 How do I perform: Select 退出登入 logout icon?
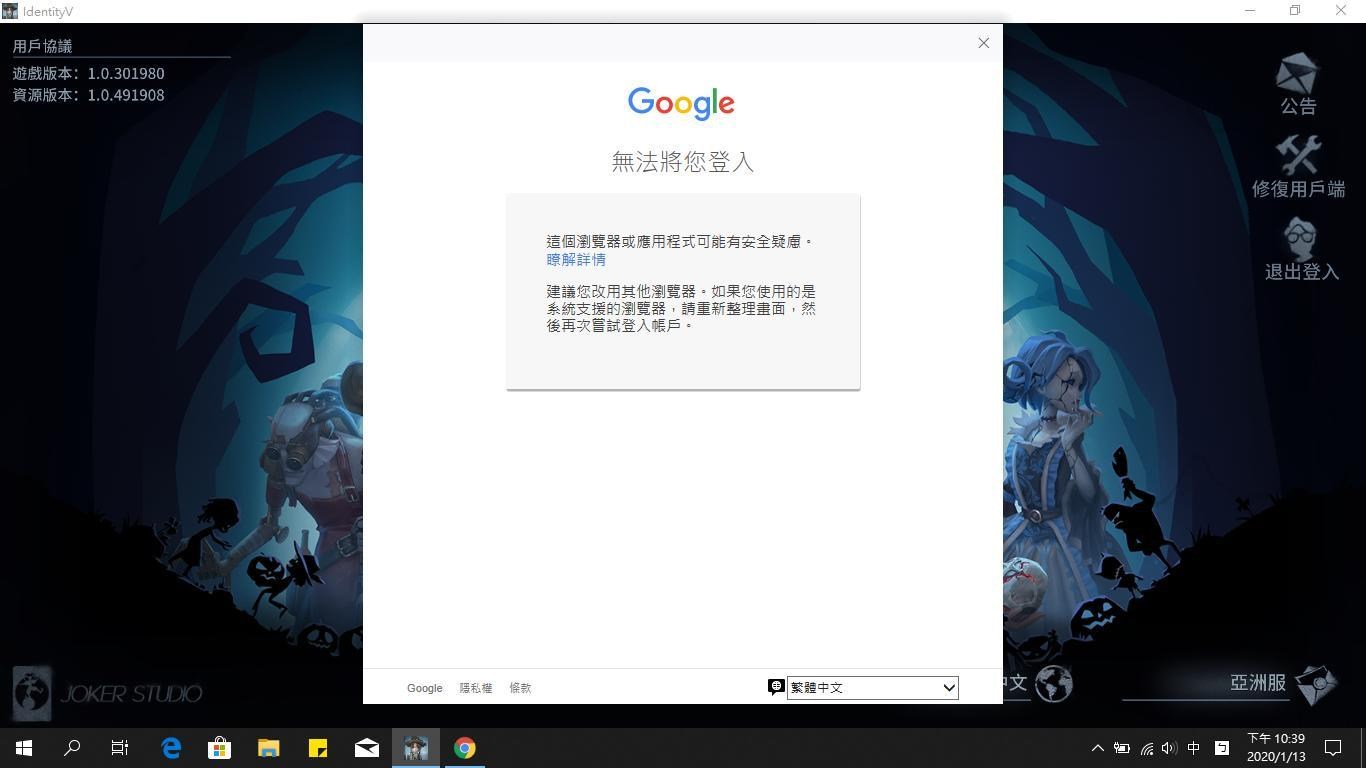(x=1300, y=249)
